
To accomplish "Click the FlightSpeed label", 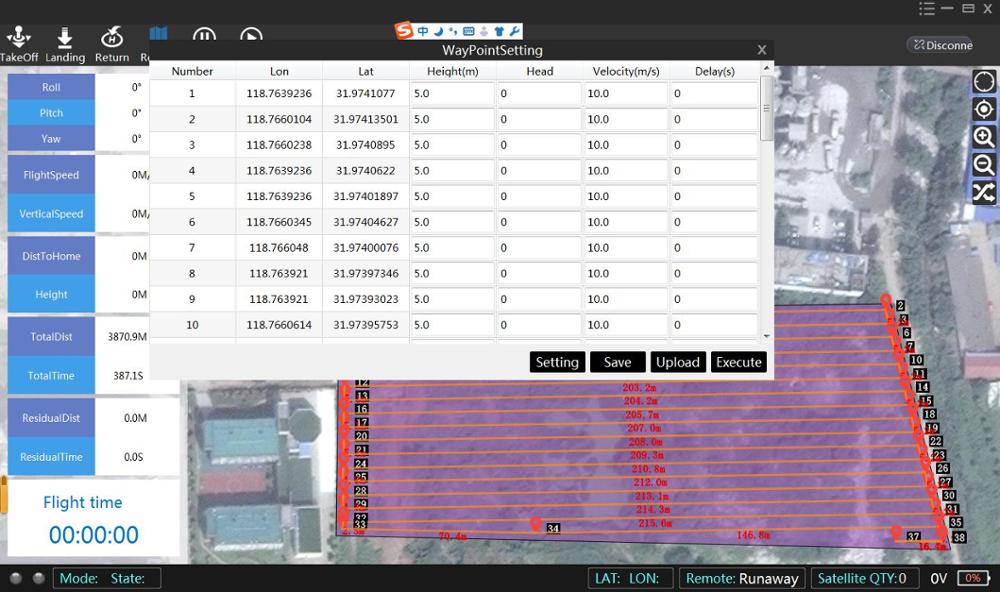I will pos(51,174).
